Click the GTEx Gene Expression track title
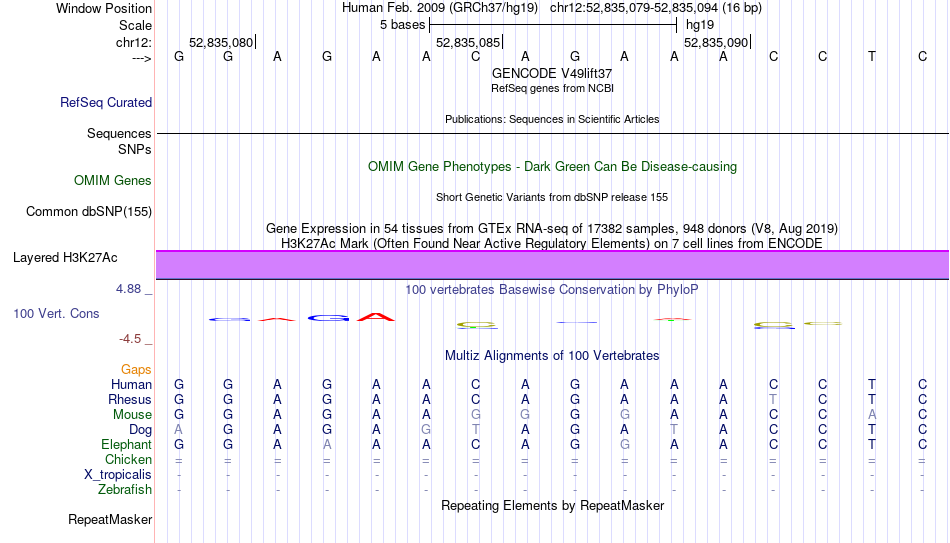The image size is (950, 543). click(552, 228)
